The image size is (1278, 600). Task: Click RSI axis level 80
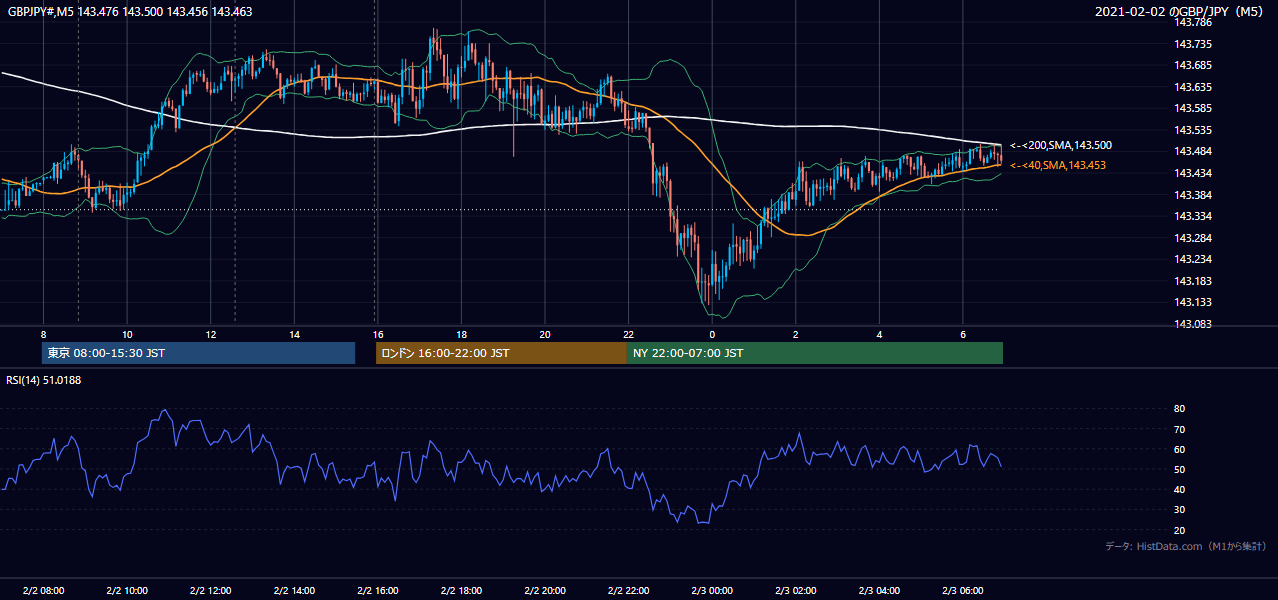[x=1180, y=409]
